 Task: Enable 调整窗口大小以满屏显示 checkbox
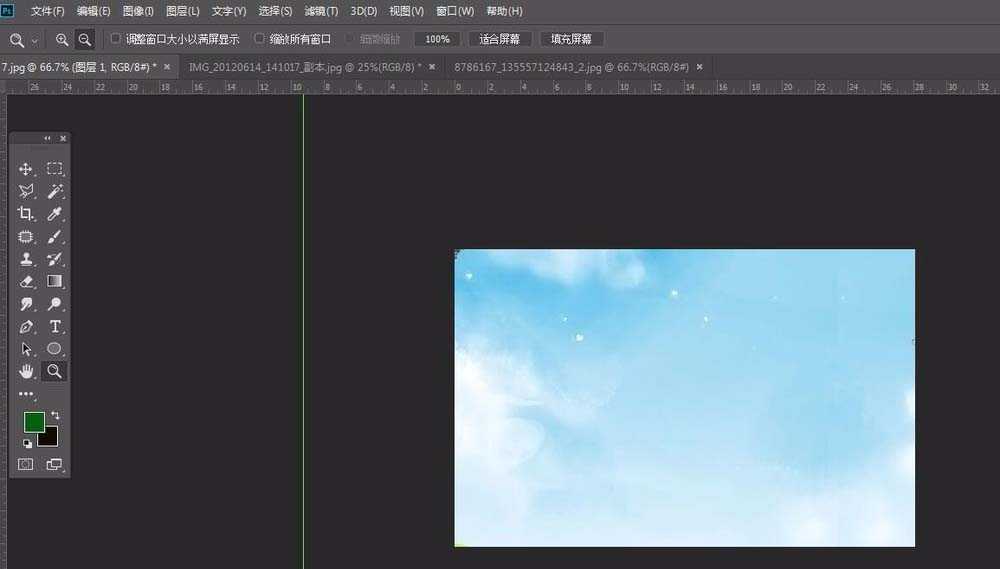(116, 39)
